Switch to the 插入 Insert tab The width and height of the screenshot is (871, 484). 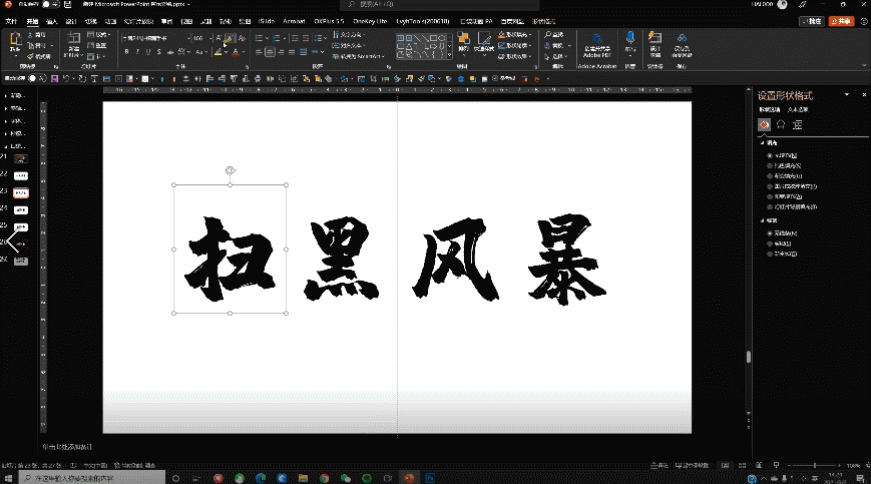[52, 21]
